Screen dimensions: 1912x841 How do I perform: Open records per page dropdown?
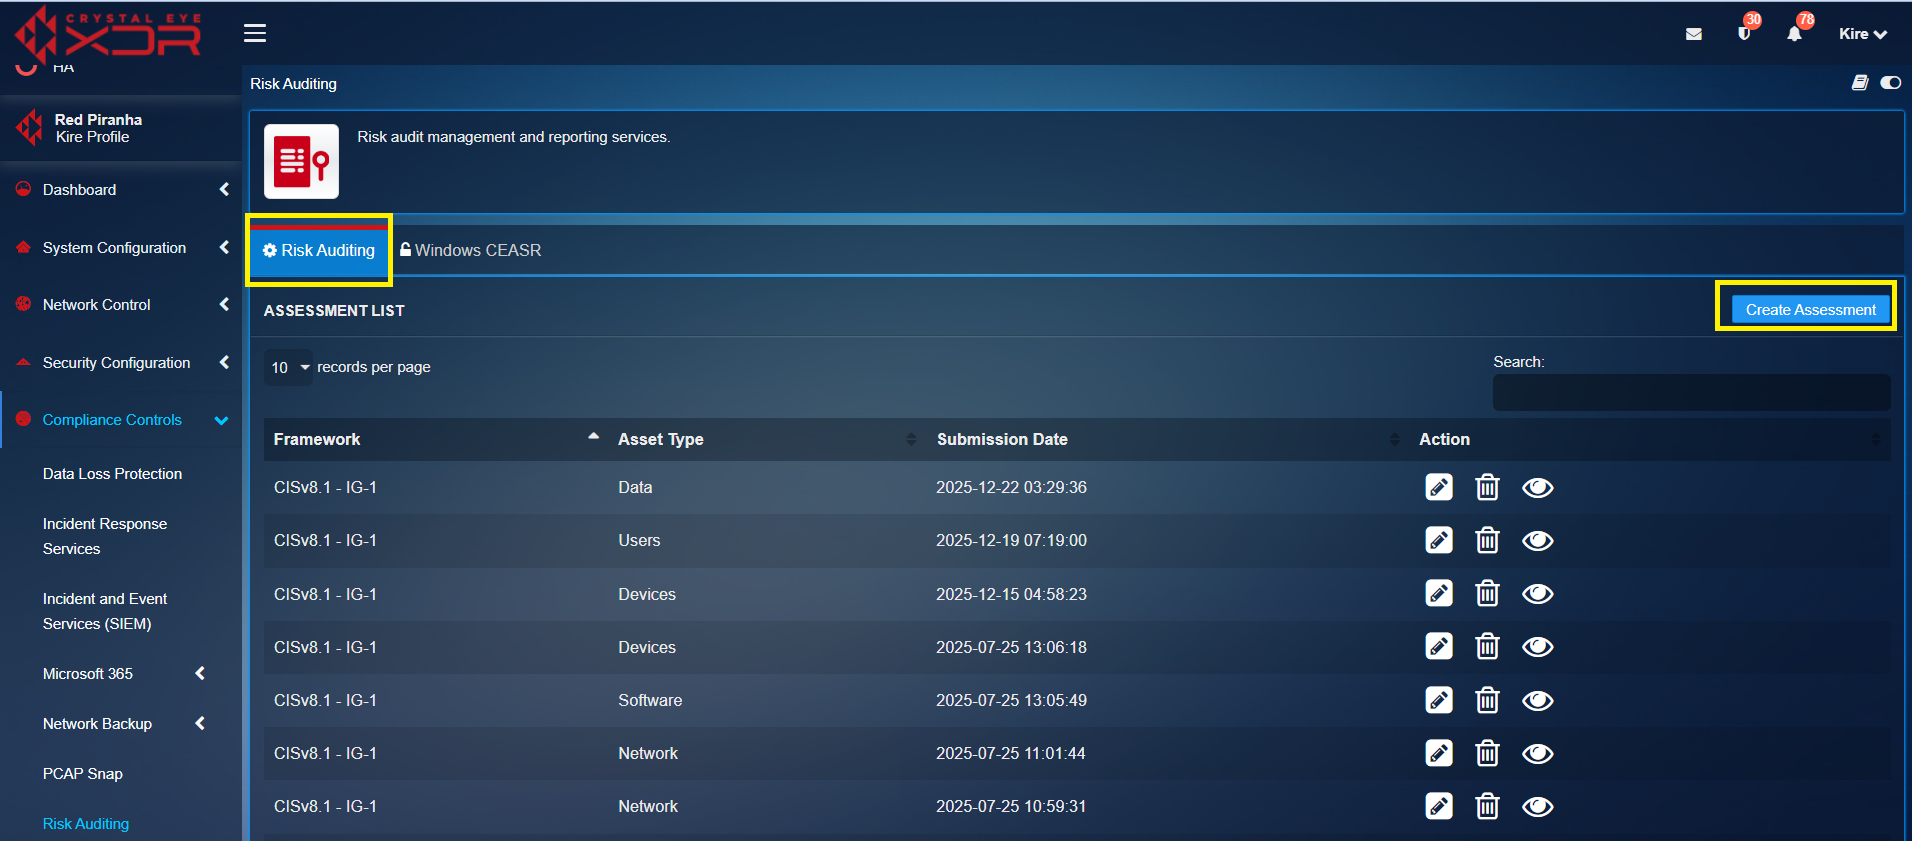coord(289,368)
